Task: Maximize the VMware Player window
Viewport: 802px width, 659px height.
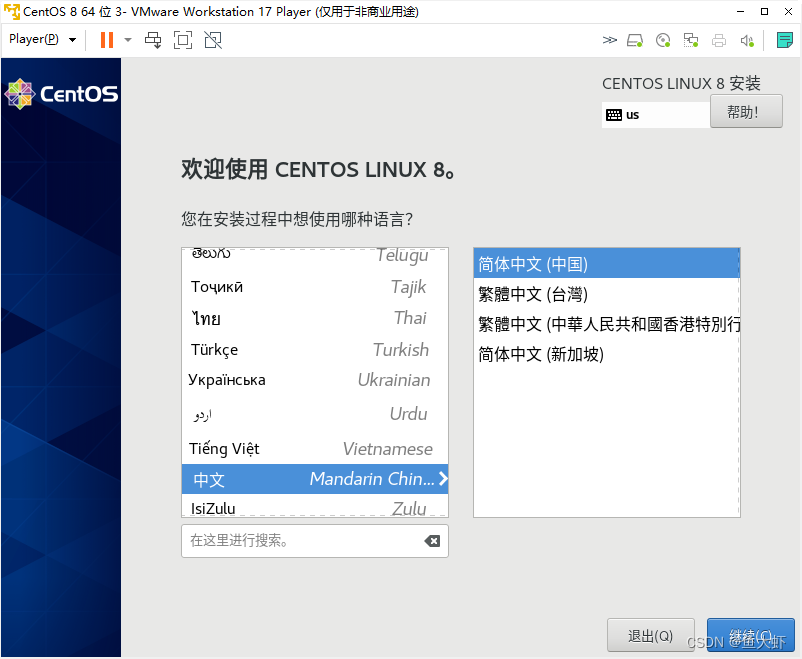Action: (x=764, y=11)
